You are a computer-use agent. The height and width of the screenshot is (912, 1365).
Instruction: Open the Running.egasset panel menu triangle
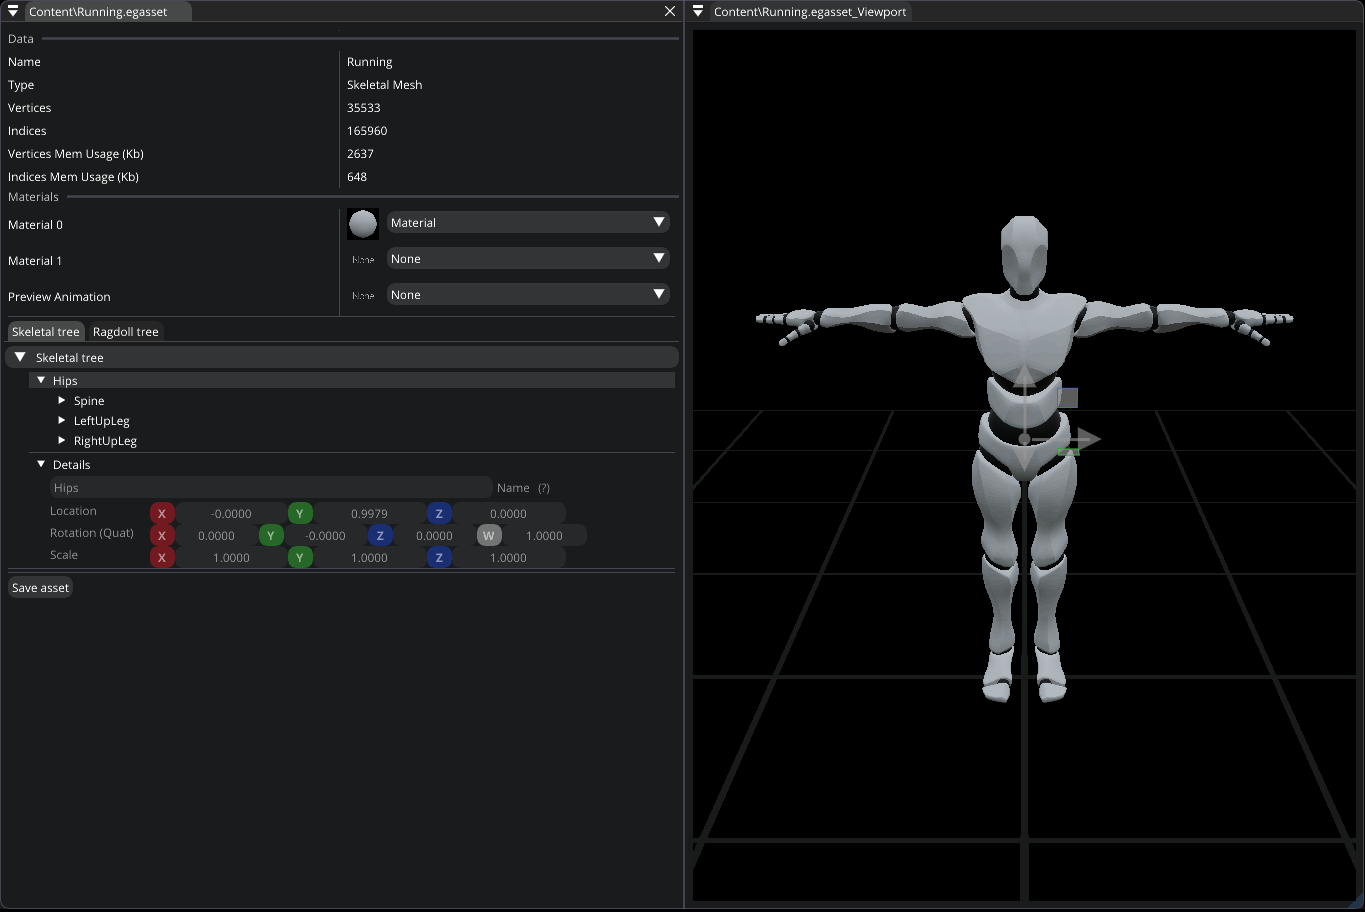13,11
